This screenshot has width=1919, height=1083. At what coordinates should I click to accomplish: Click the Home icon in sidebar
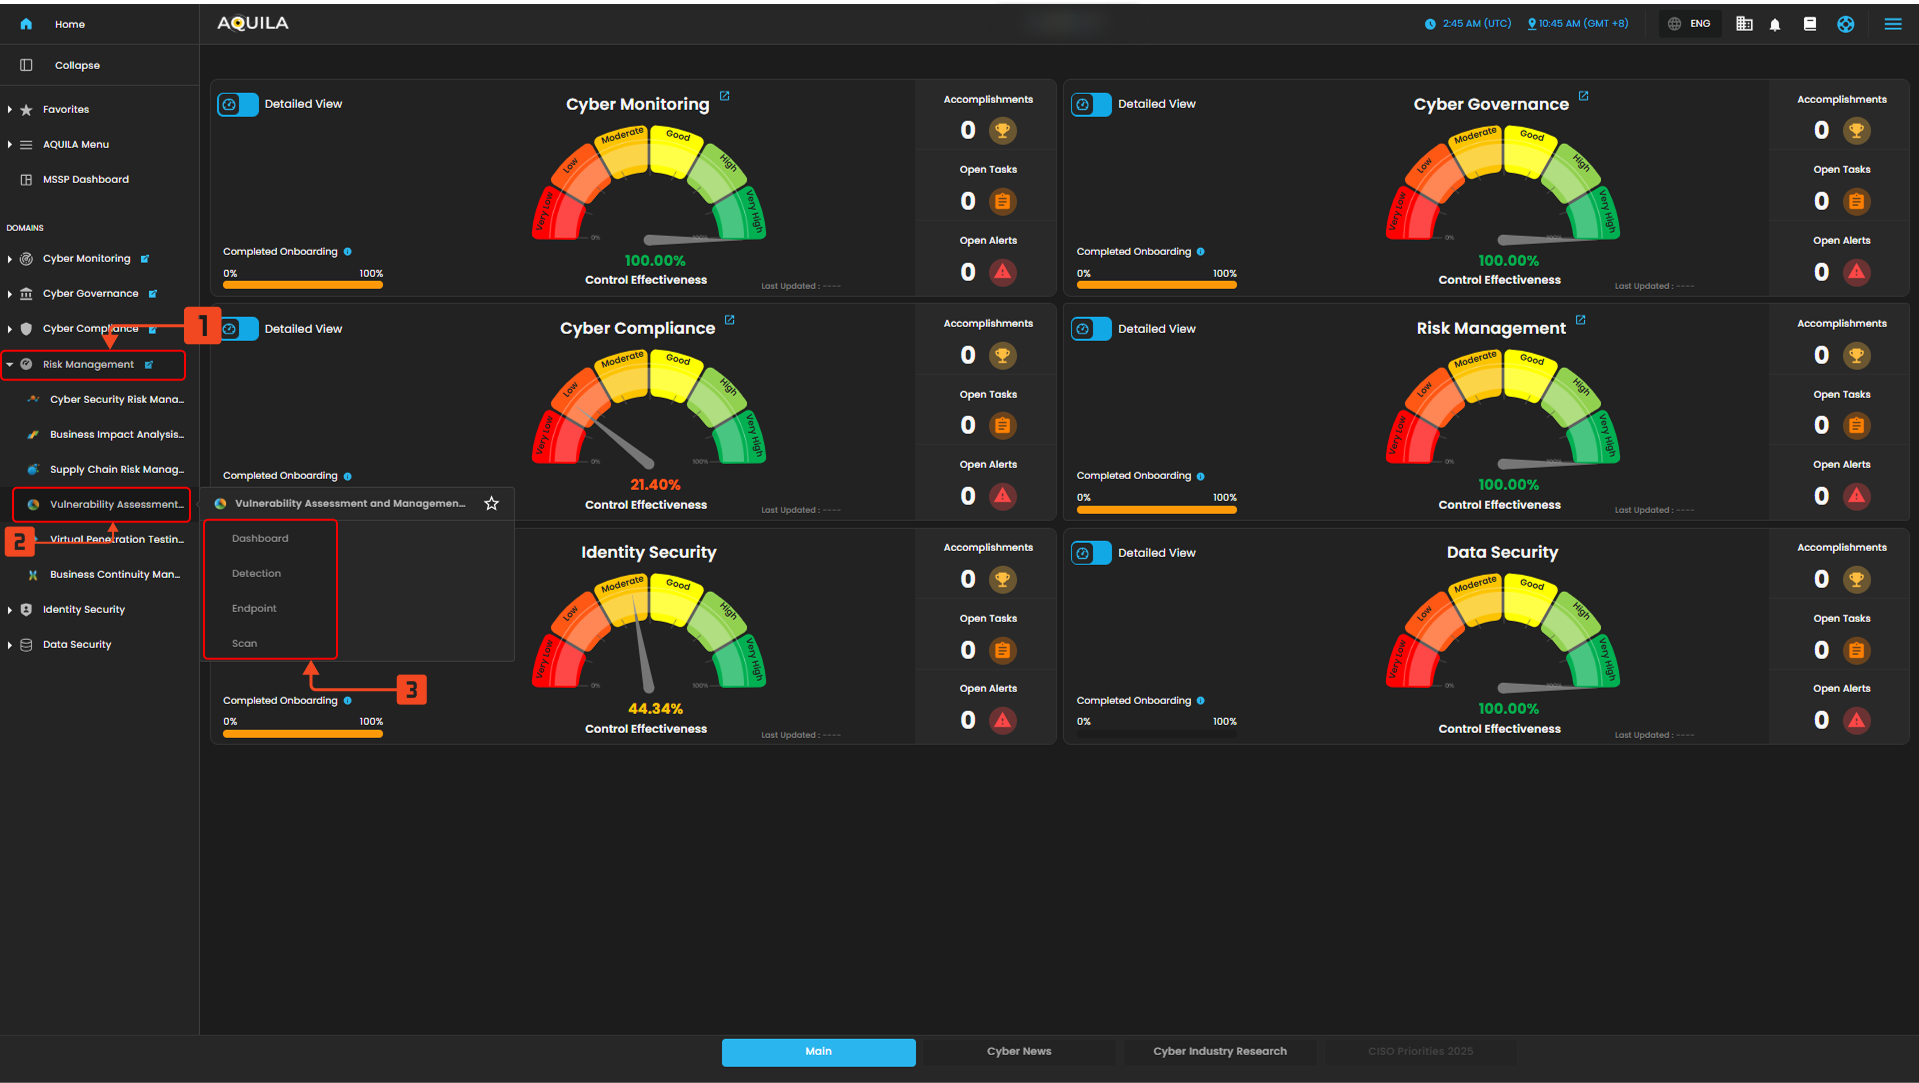[26, 24]
